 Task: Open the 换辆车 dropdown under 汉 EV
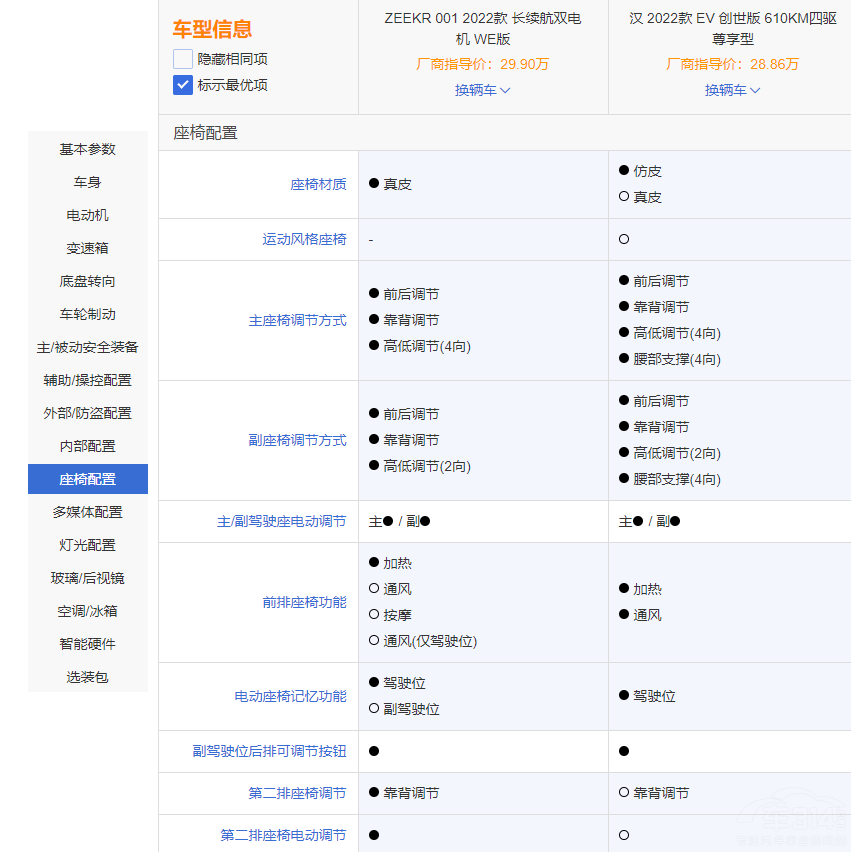pos(733,91)
